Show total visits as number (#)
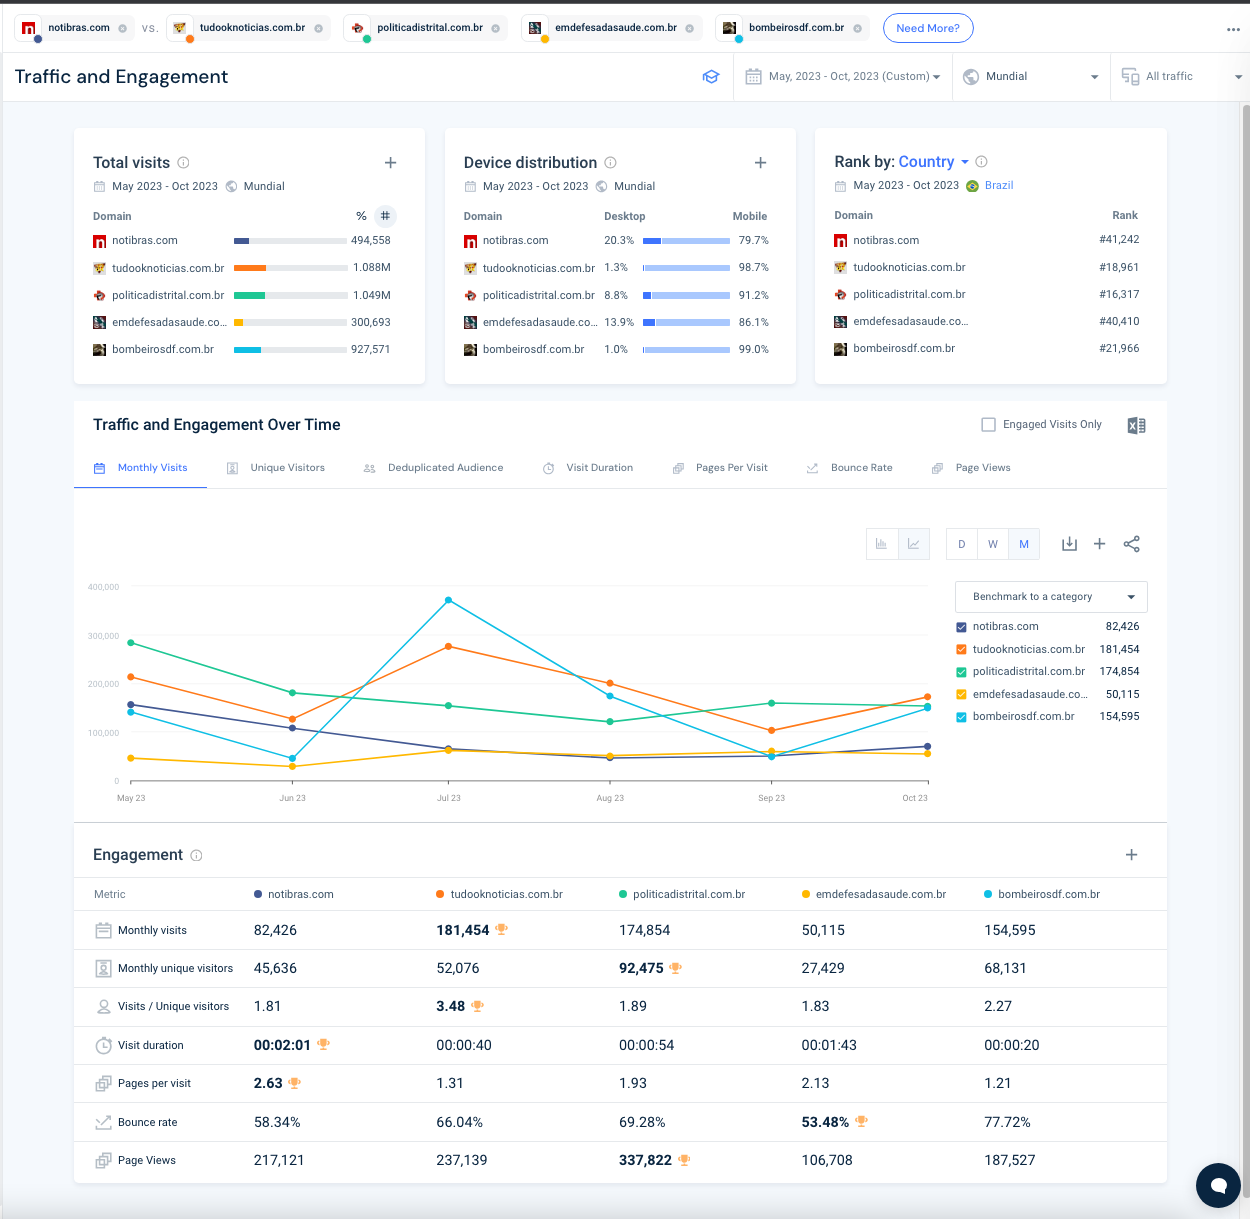 point(385,216)
